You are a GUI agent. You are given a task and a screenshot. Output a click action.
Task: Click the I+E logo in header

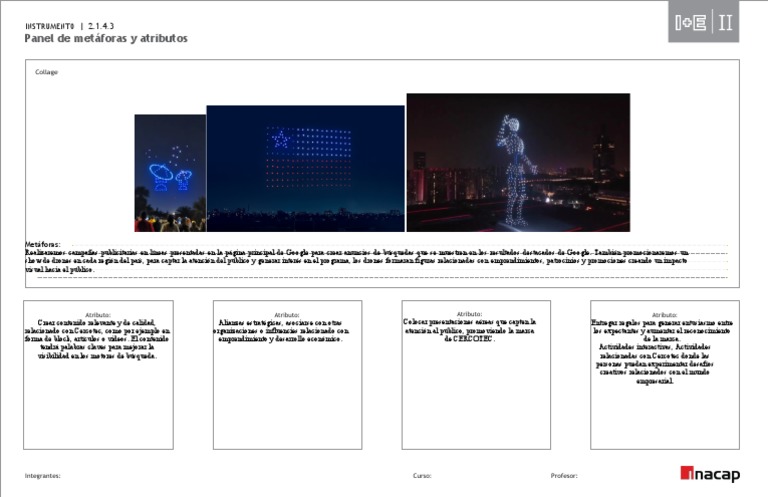coord(690,24)
